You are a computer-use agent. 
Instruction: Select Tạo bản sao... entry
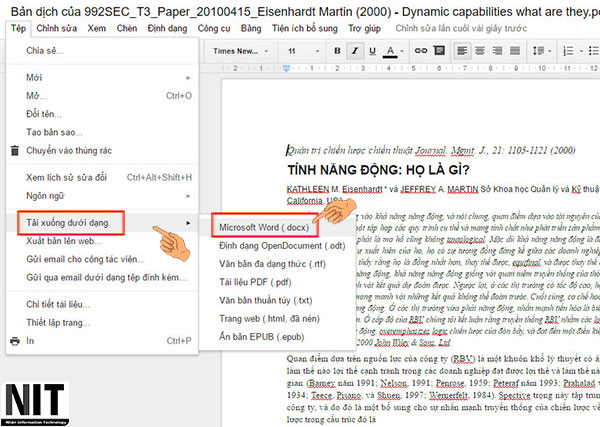click(x=103, y=132)
